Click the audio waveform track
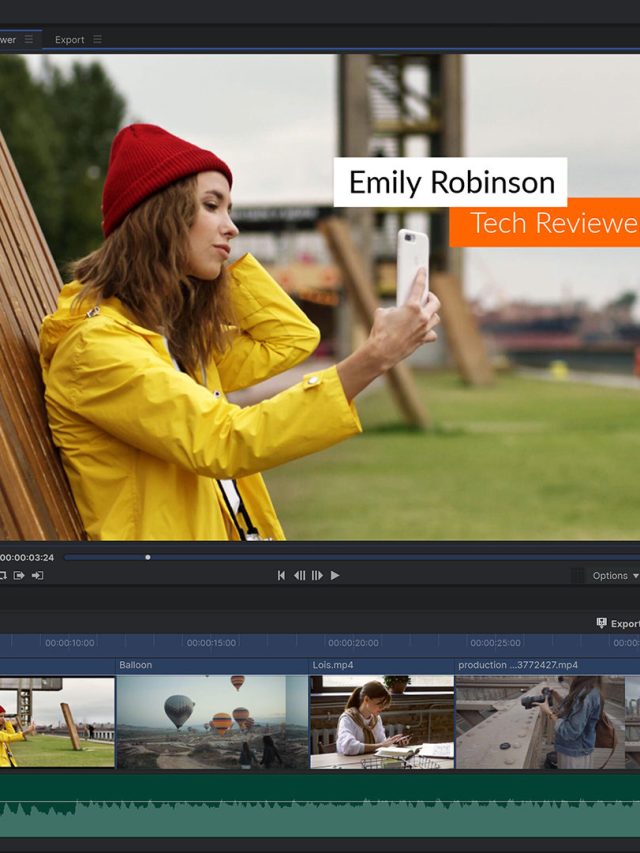 point(320,805)
